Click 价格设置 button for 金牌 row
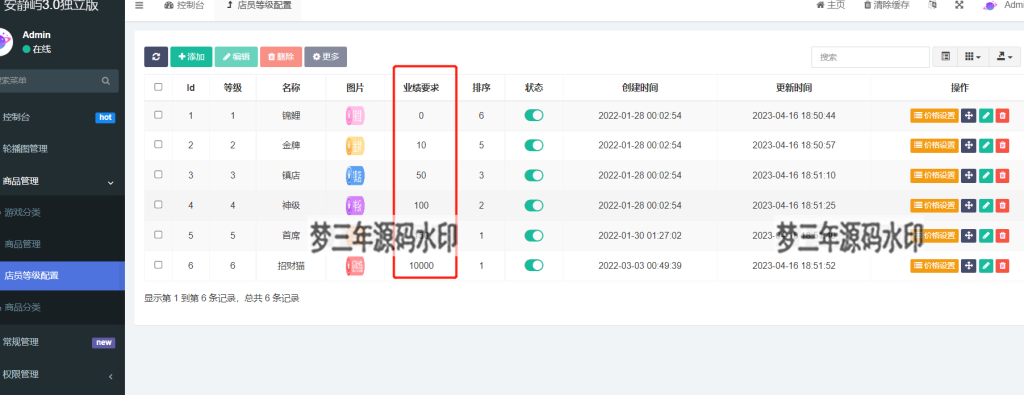 click(935, 145)
